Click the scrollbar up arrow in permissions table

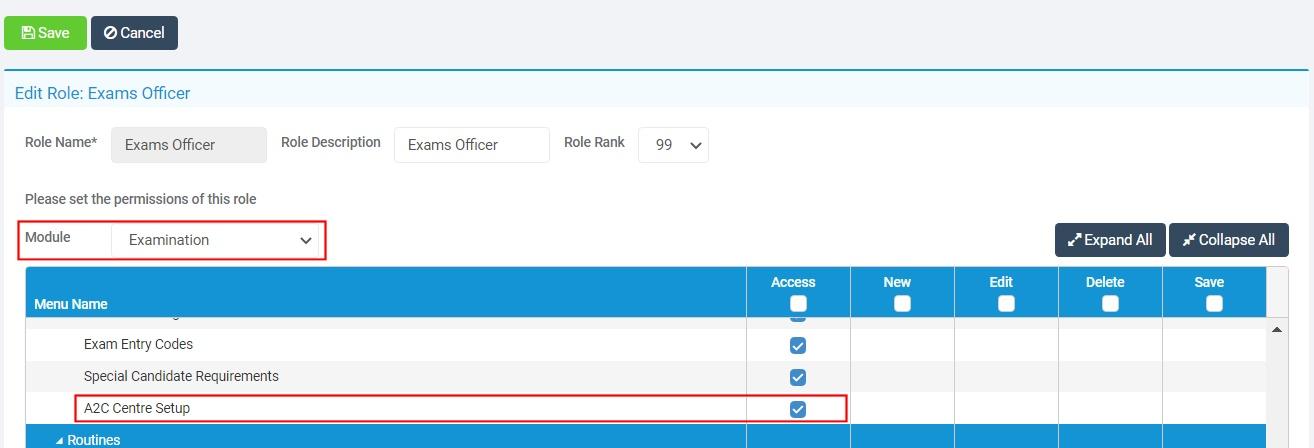click(x=1276, y=329)
